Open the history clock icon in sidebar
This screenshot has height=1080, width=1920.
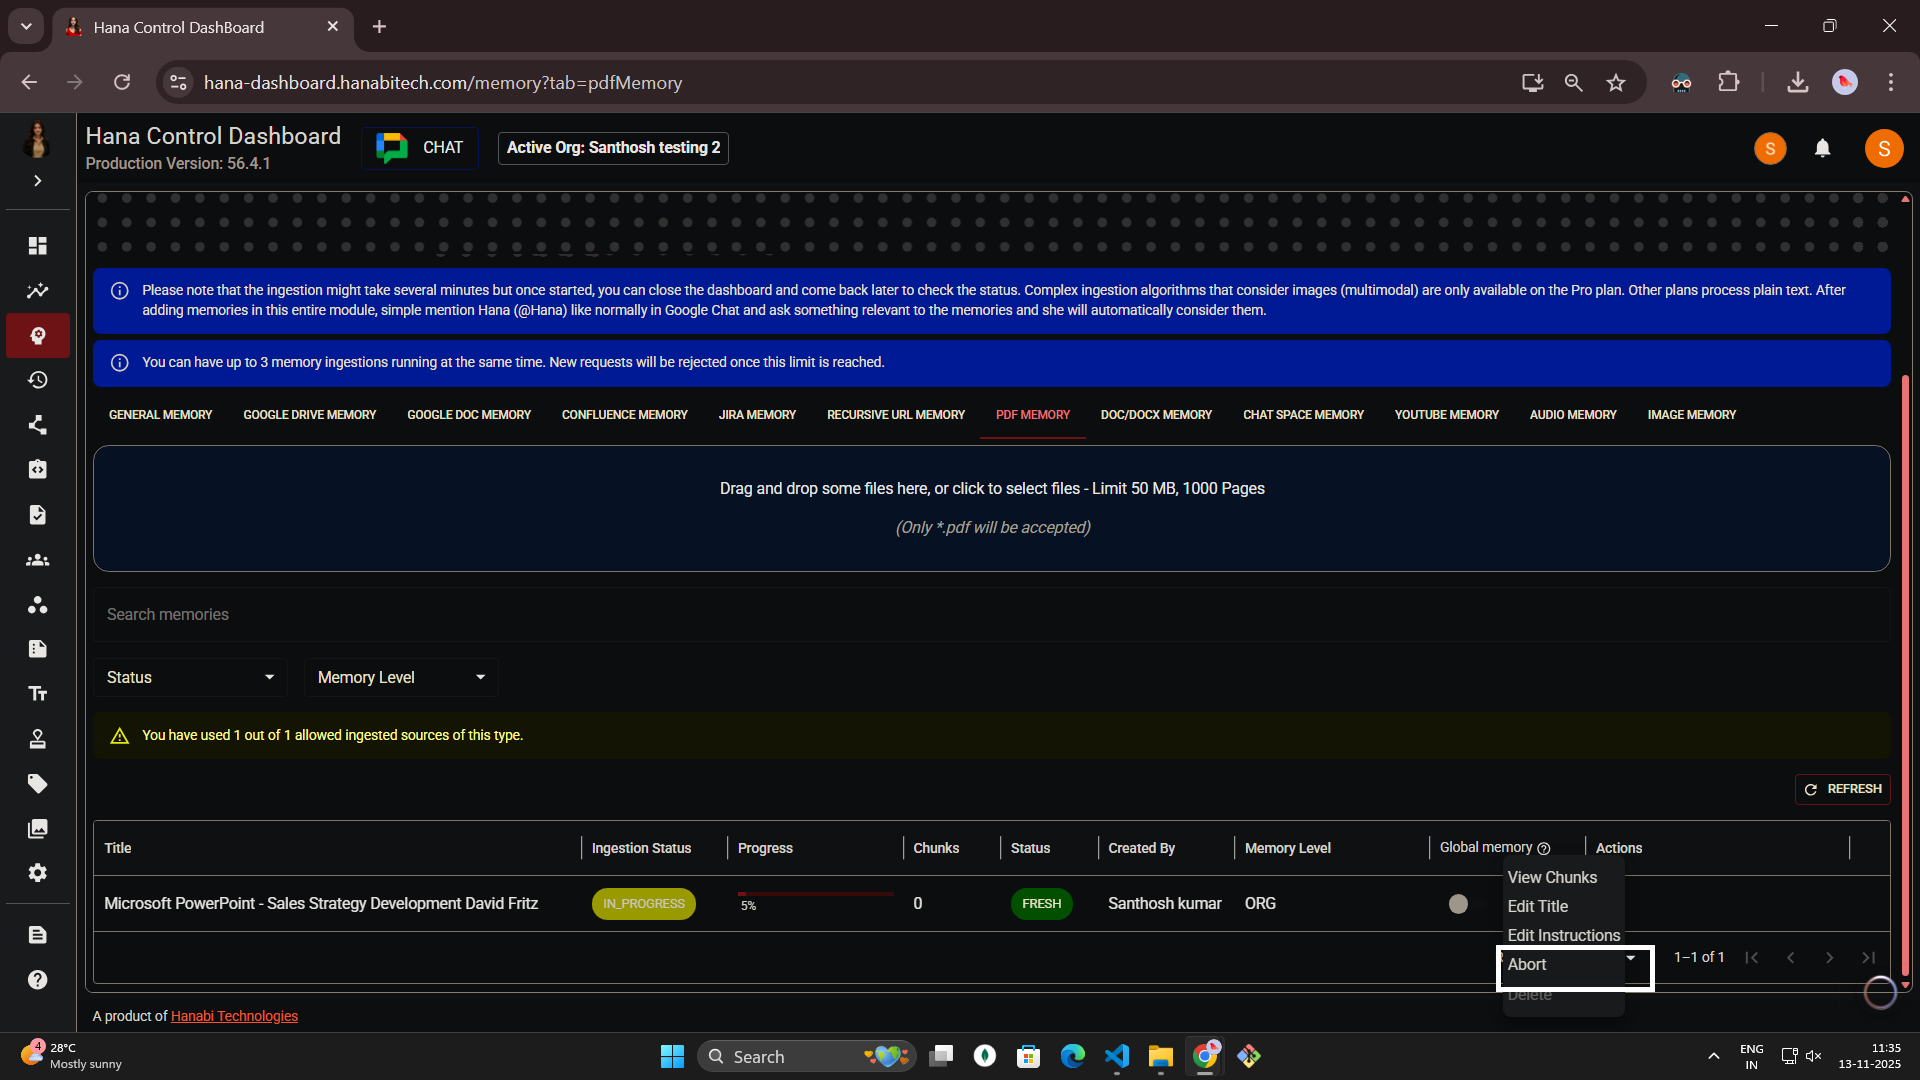[37, 380]
